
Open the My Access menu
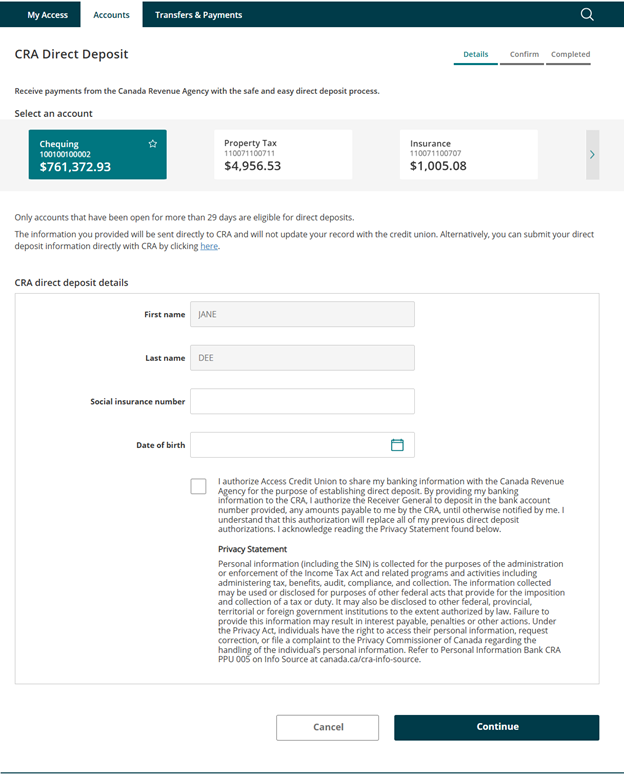47,15
